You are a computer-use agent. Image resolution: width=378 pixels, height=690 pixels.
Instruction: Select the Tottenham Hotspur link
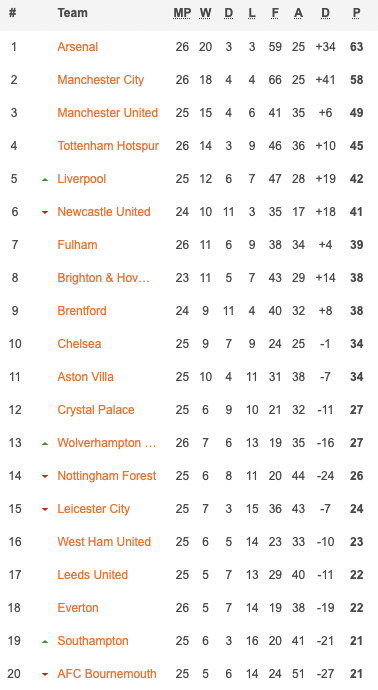coord(108,146)
